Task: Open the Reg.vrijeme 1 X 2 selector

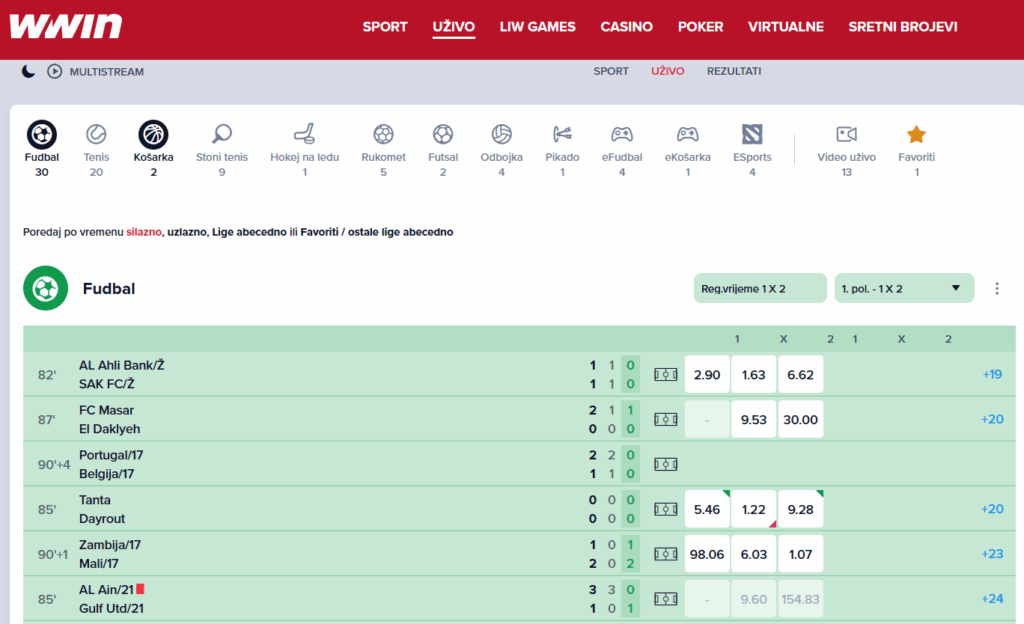Action: pyautogui.click(x=760, y=288)
